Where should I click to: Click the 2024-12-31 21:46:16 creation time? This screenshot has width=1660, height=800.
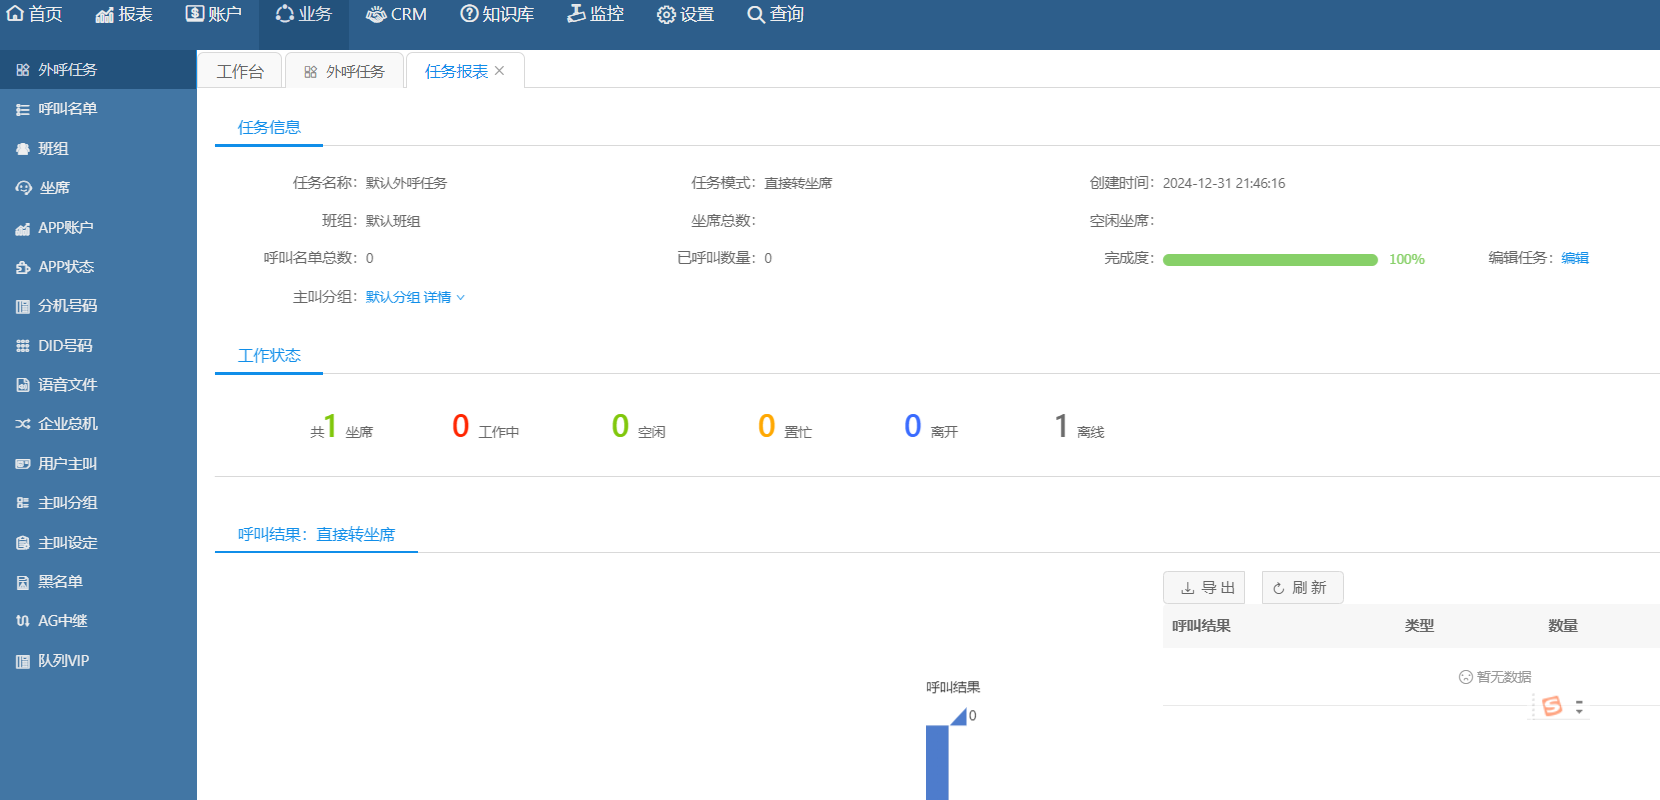1224,183
